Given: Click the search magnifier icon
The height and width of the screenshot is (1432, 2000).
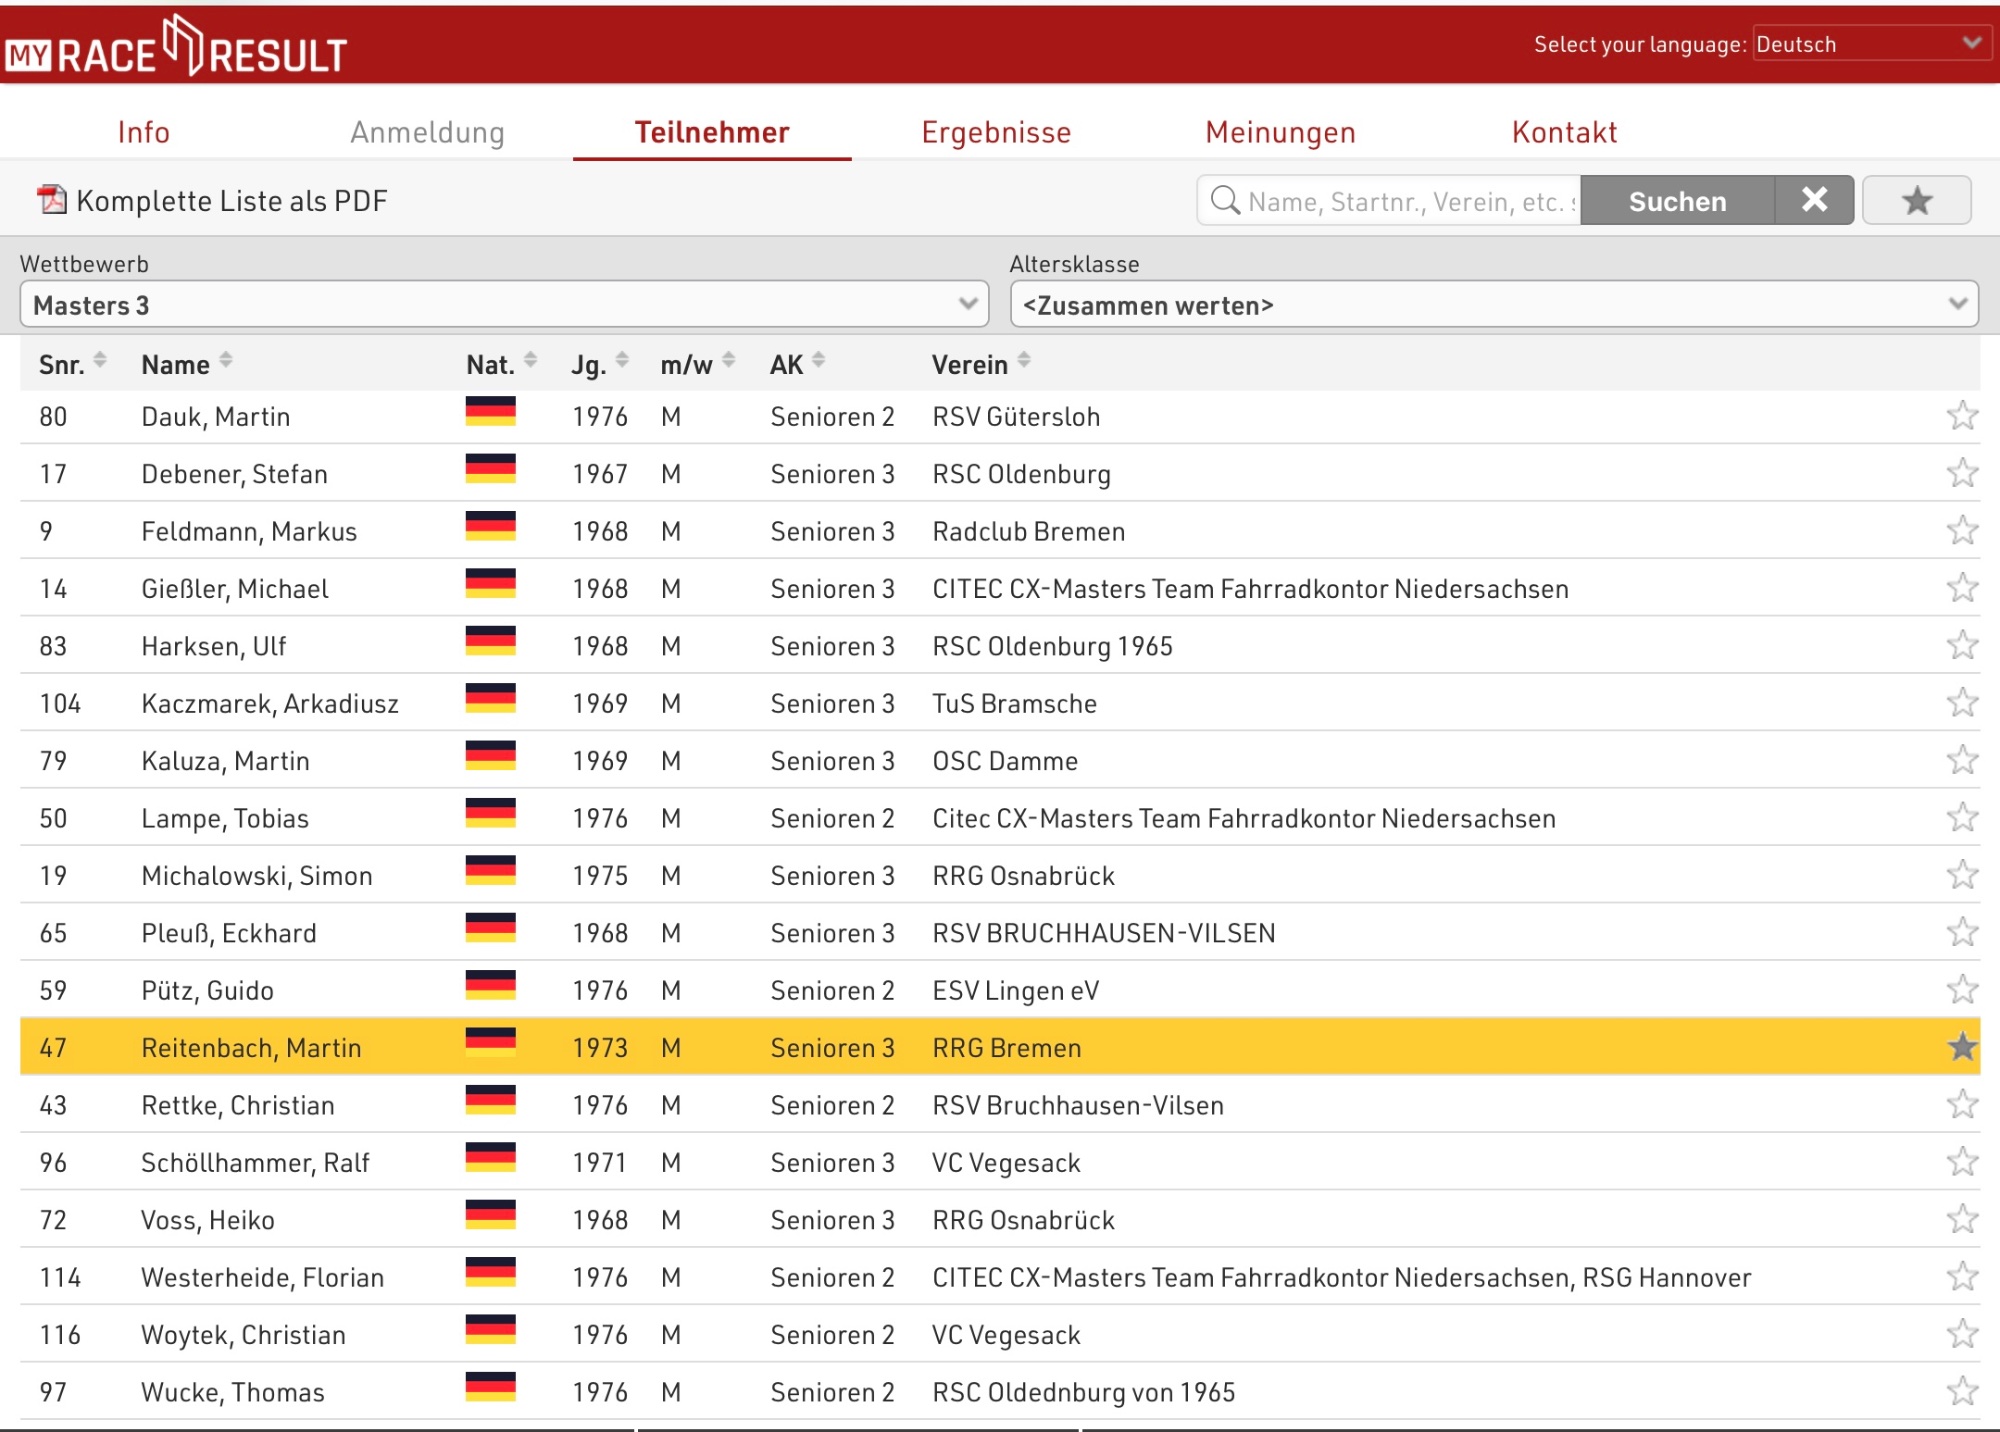Looking at the screenshot, I should 1225,200.
